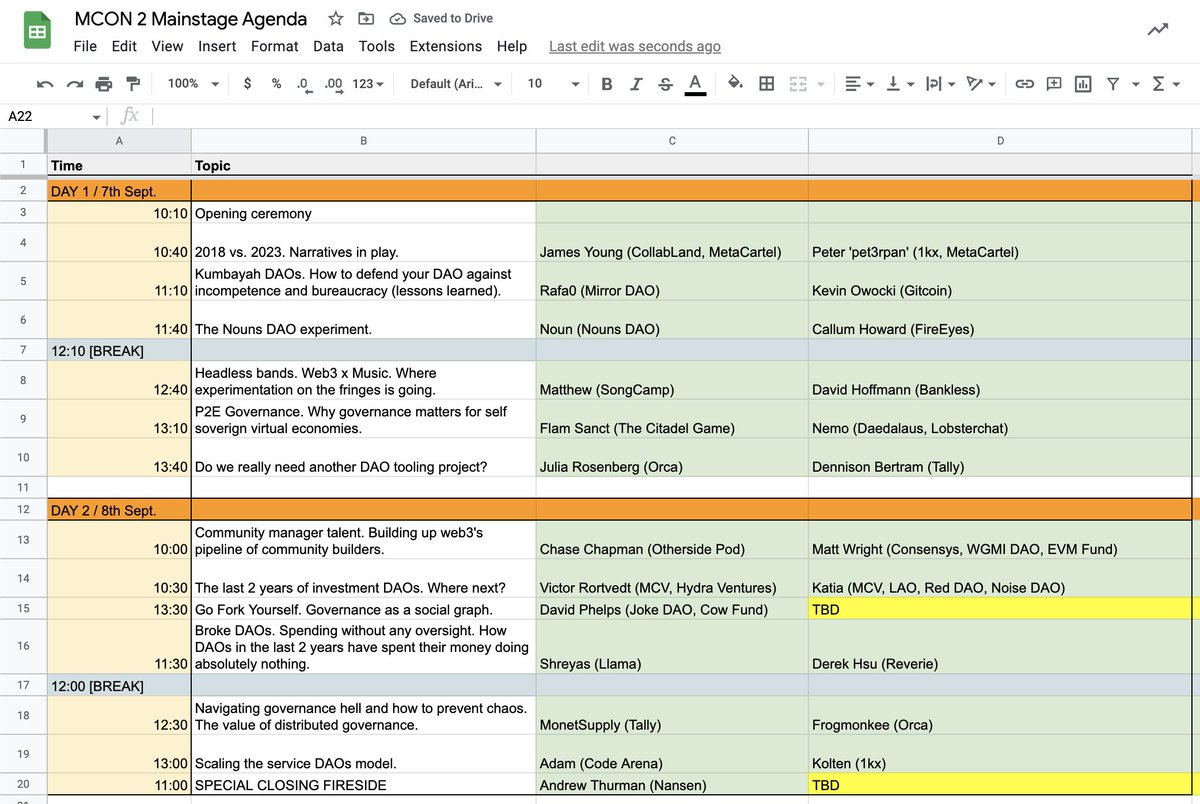
Task: Select cell 'Opening ceremony'
Action: (x=363, y=213)
